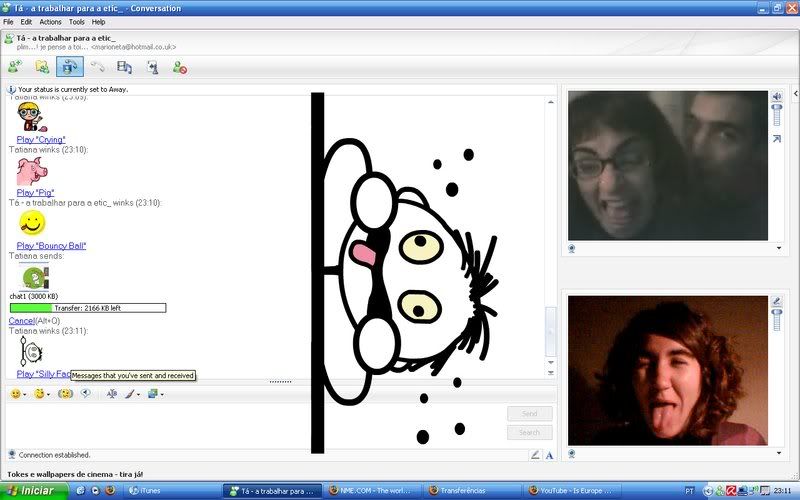This screenshot has width=800, height=500.
Task: Open the Help menu
Action: pos(98,22)
